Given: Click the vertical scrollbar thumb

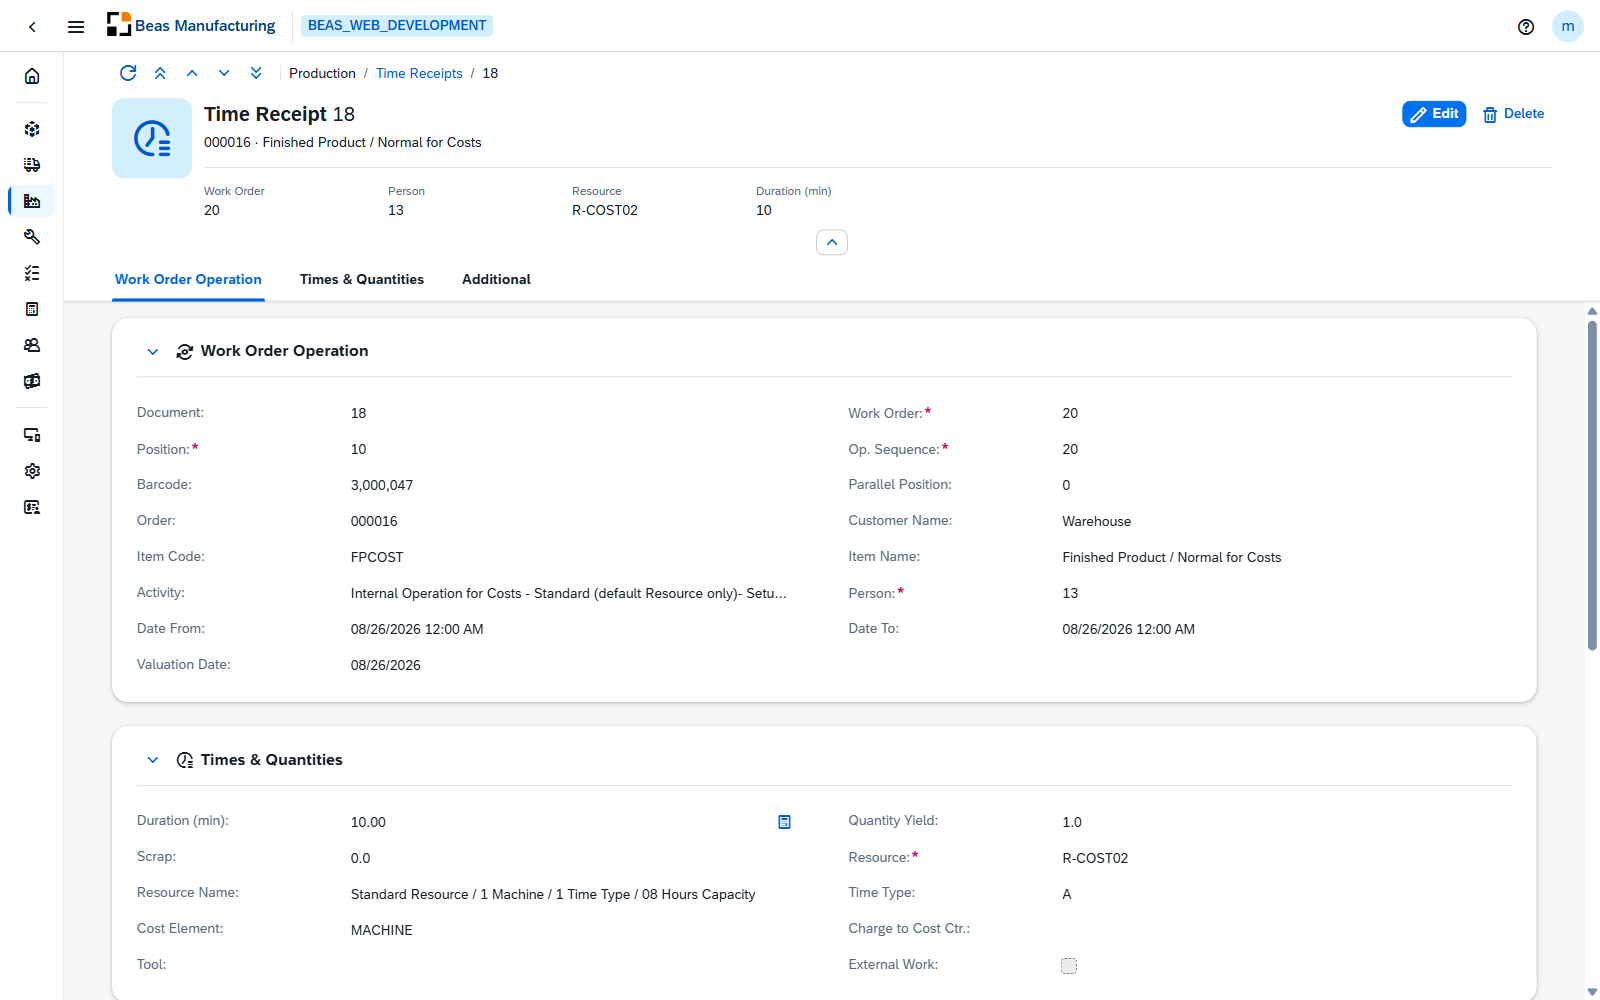Looking at the screenshot, I should pyautogui.click(x=1592, y=485).
